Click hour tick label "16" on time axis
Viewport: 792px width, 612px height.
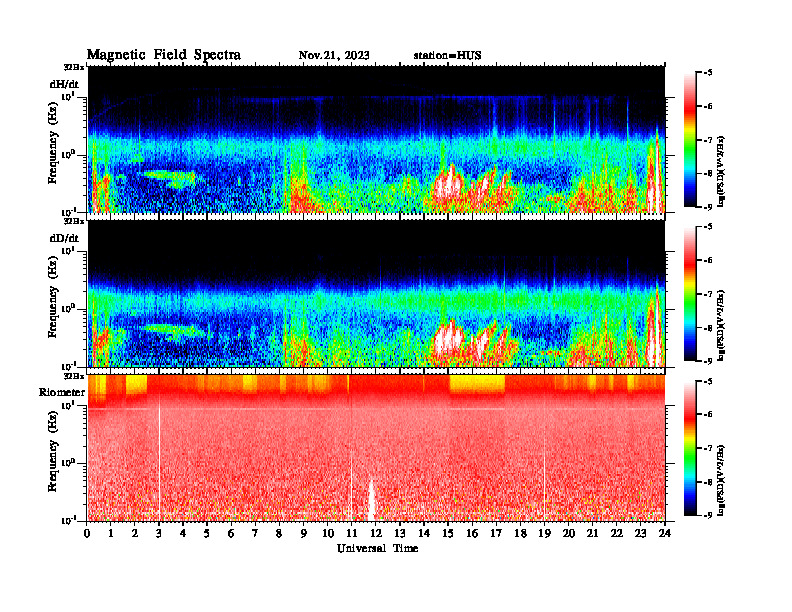pos(472,533)
